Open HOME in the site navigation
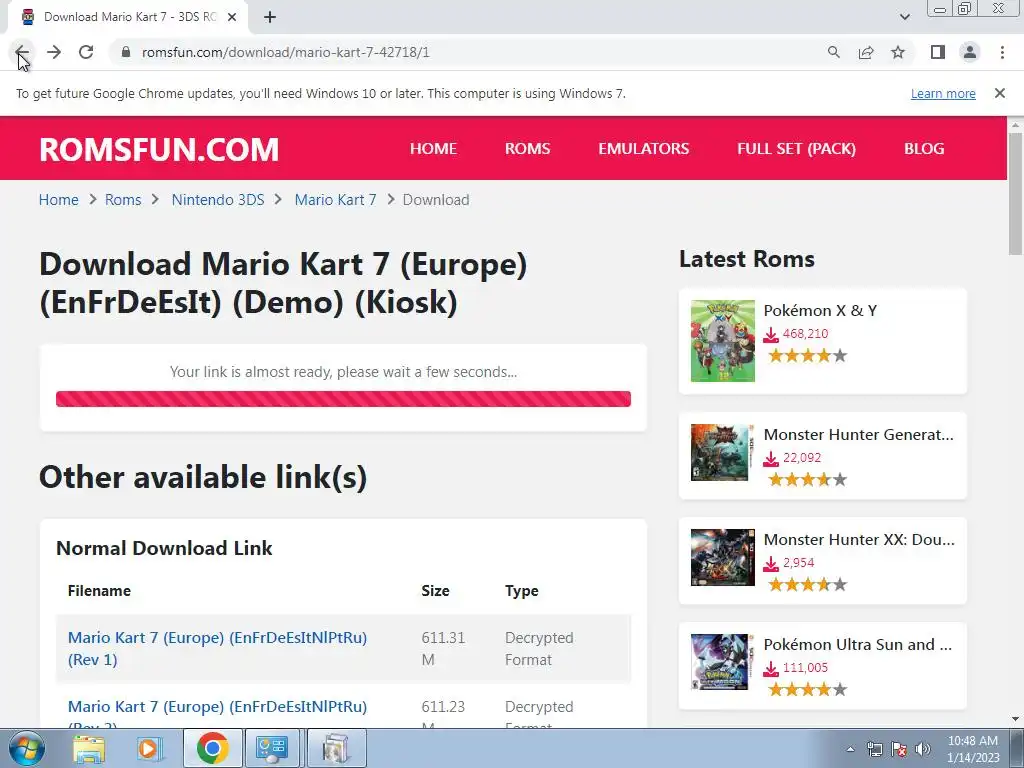 pyautogui.click(x=433, y=148)
